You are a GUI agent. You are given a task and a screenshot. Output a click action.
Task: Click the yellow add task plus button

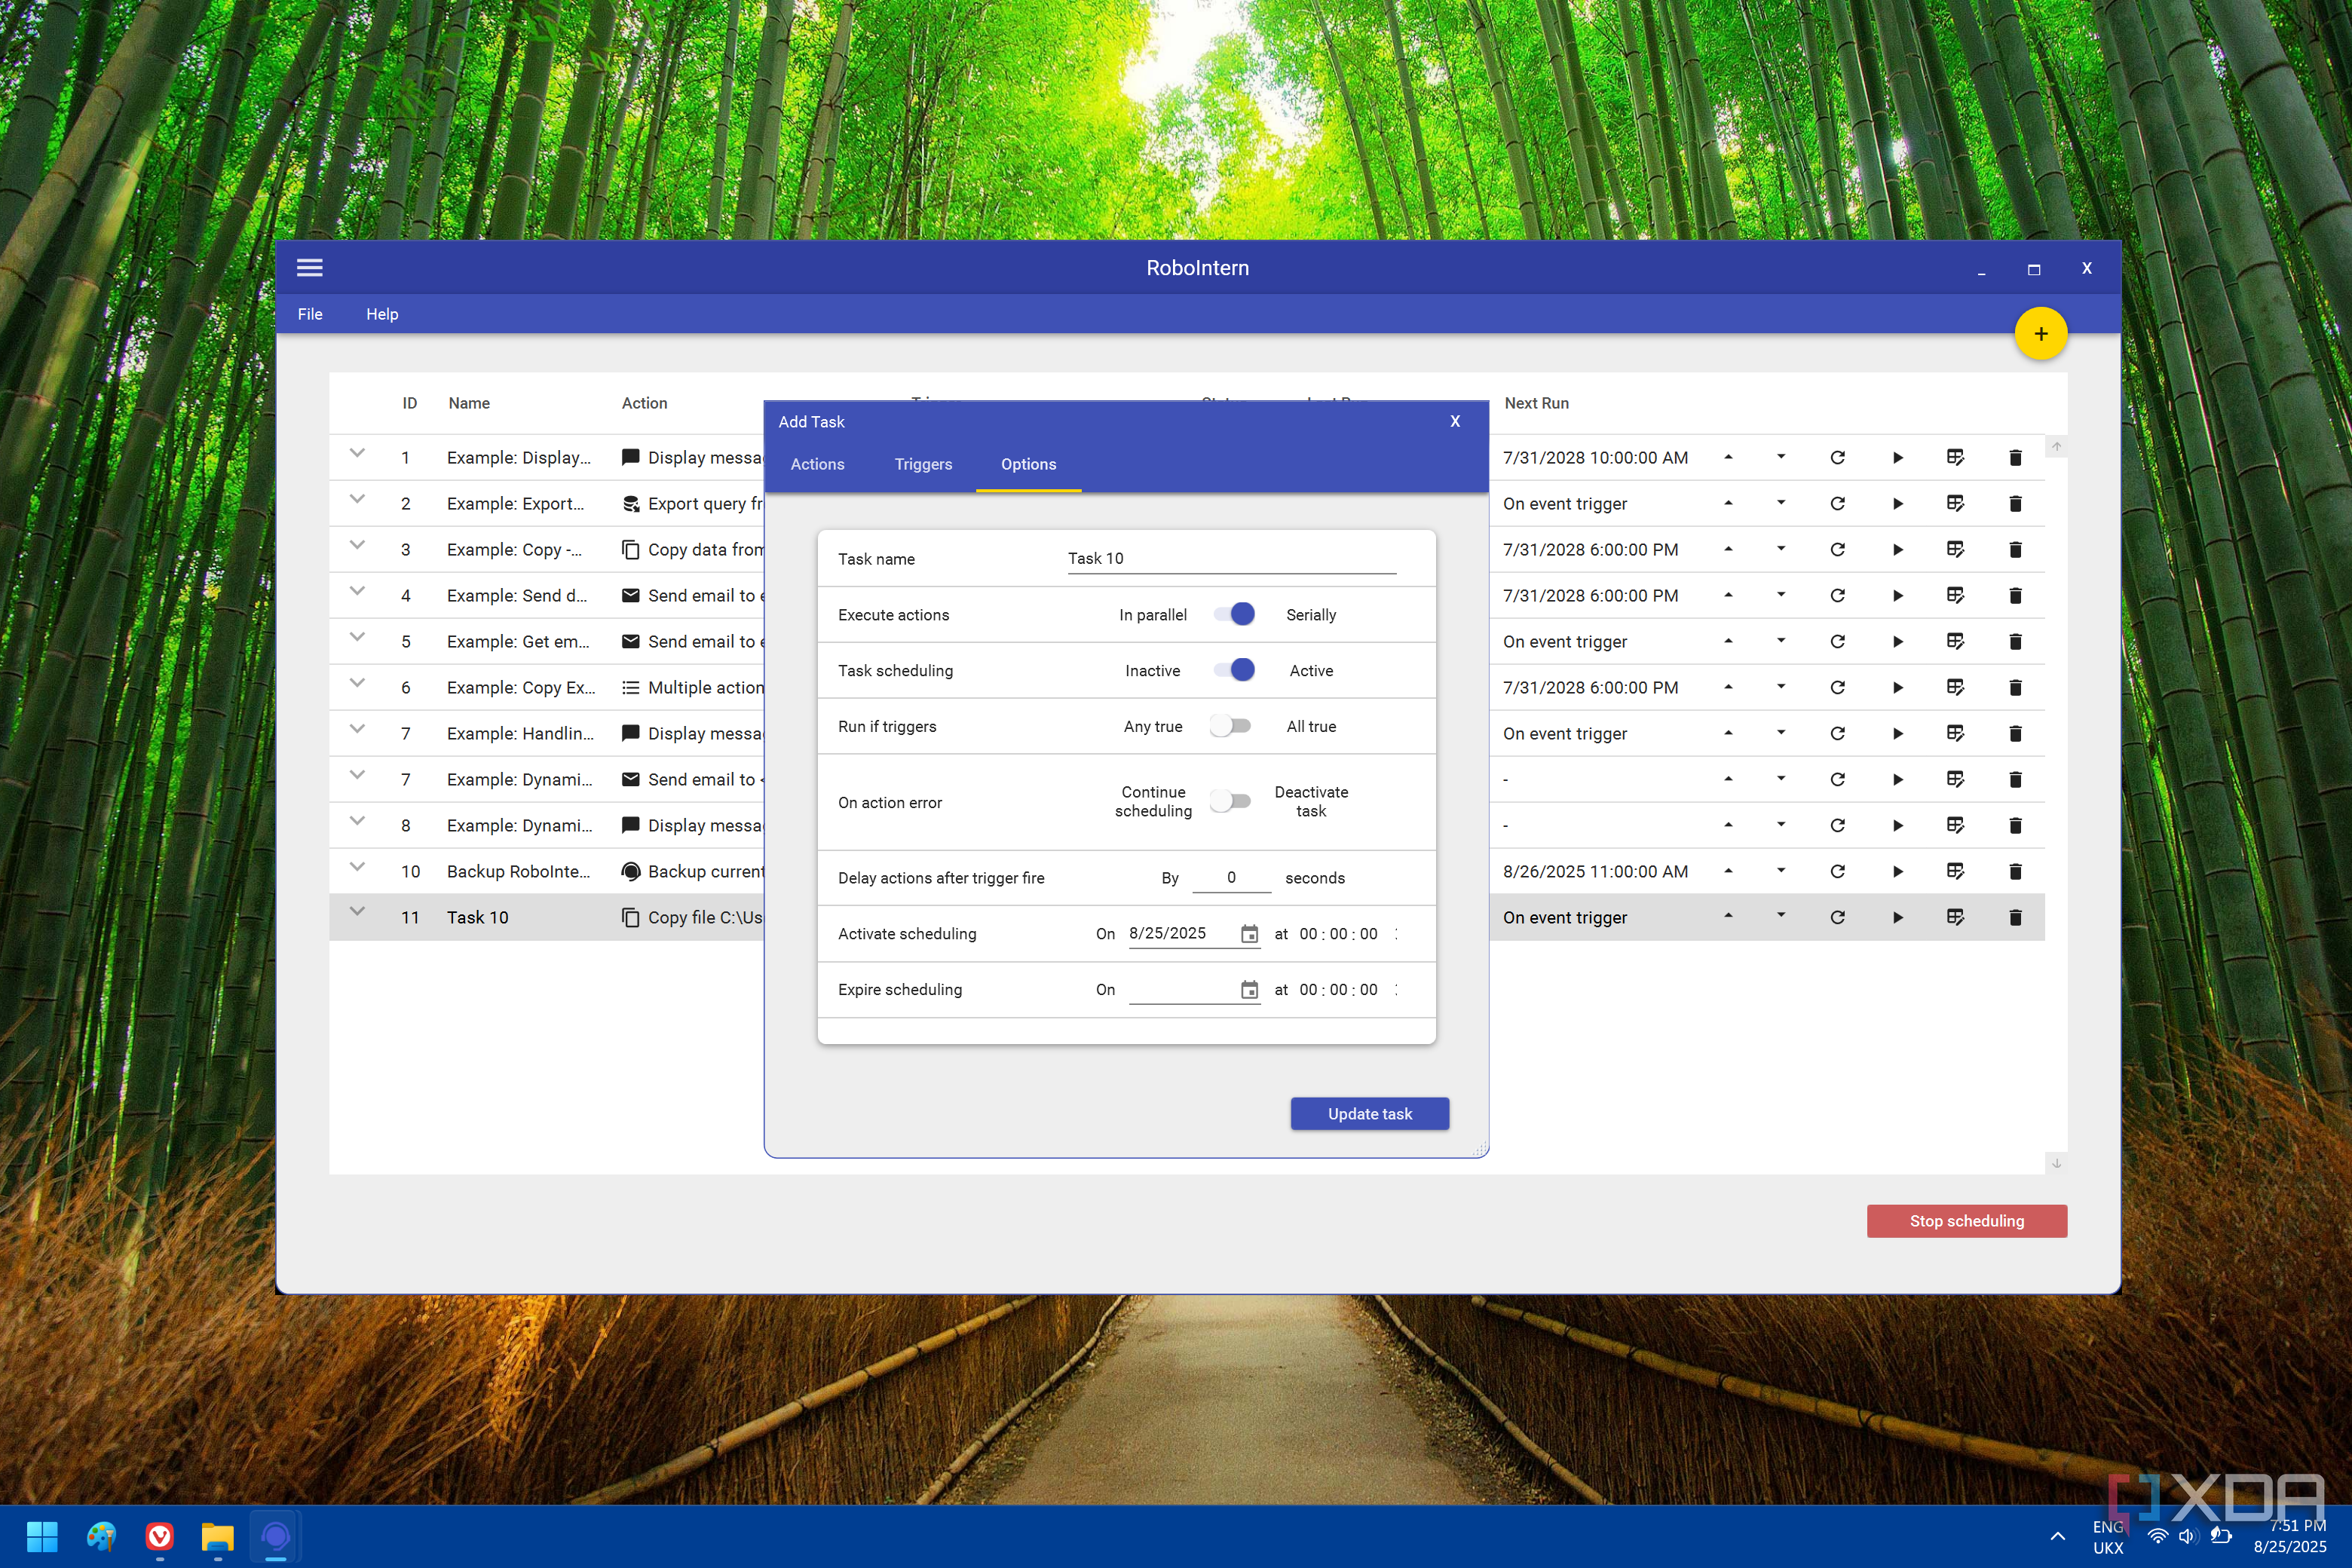pos(2040,334)
